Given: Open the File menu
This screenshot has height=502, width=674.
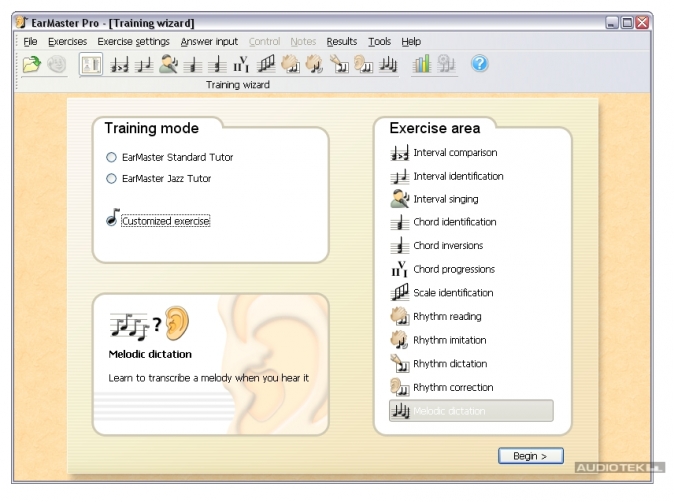Looking at the screenshot, I should (30, 42).
